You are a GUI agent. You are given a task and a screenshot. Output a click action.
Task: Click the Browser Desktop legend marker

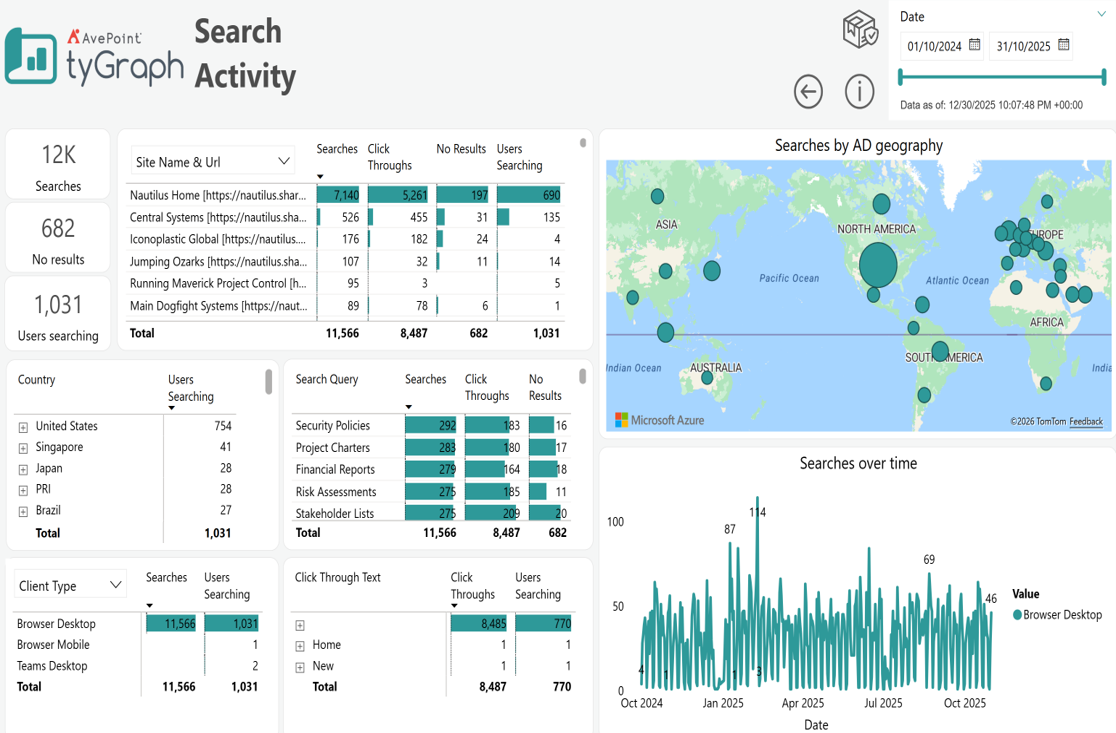click(1018, 615)
